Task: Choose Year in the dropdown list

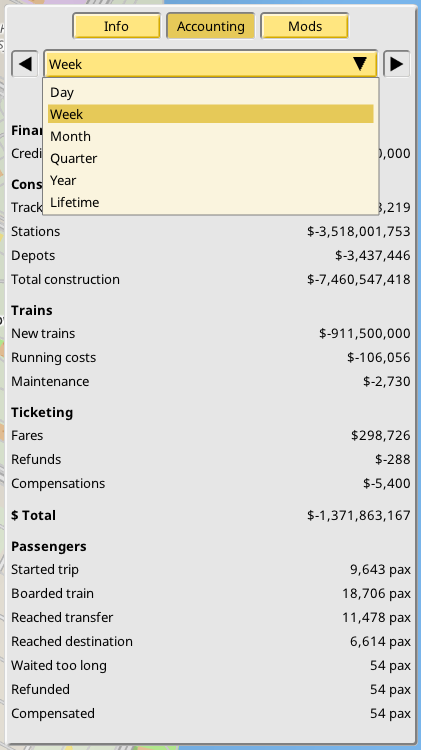Action: coord(210,180)
